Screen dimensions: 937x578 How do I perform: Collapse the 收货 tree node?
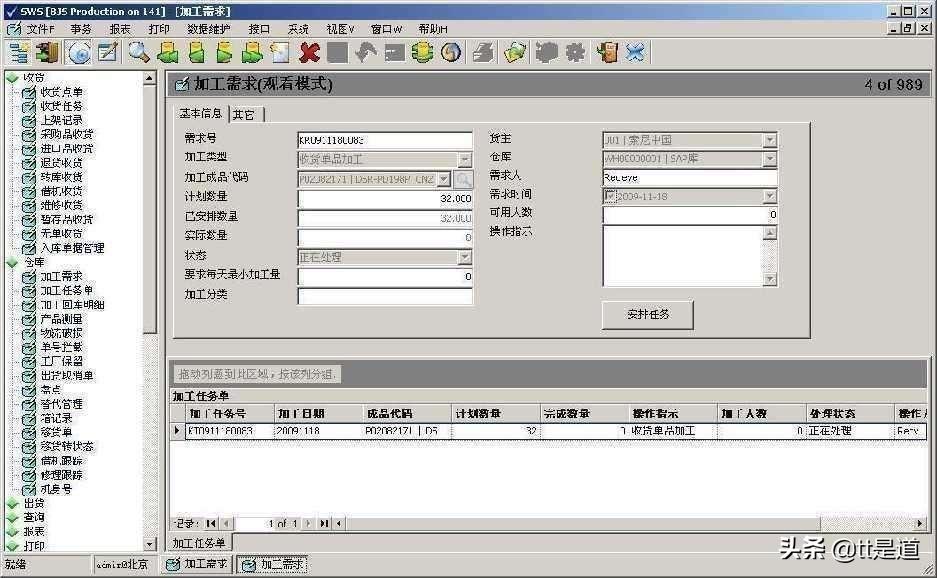[12, 78]
